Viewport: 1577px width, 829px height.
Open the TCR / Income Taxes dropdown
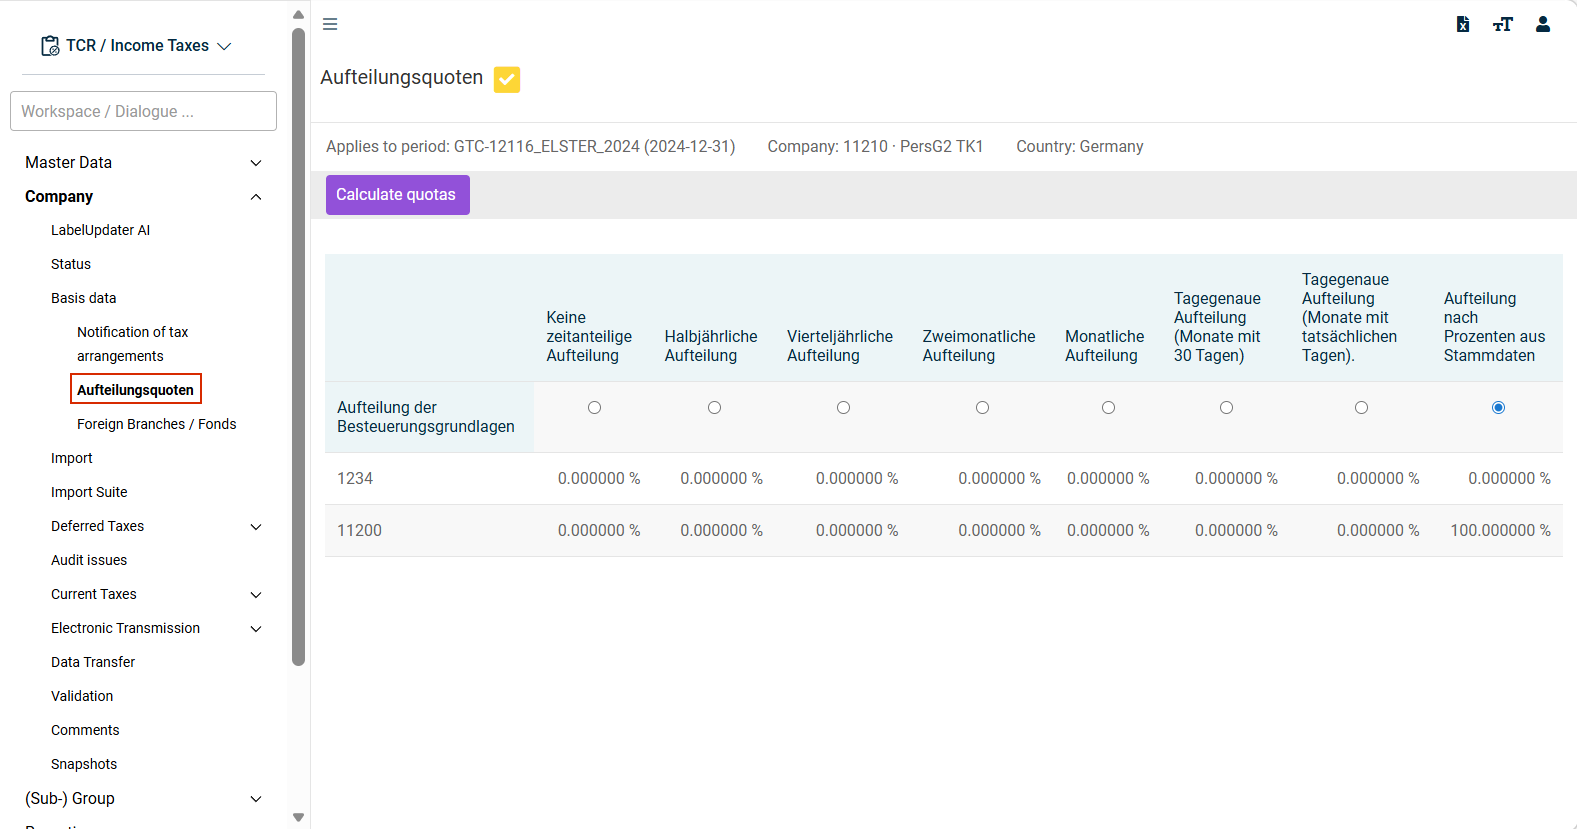(136, 46)
